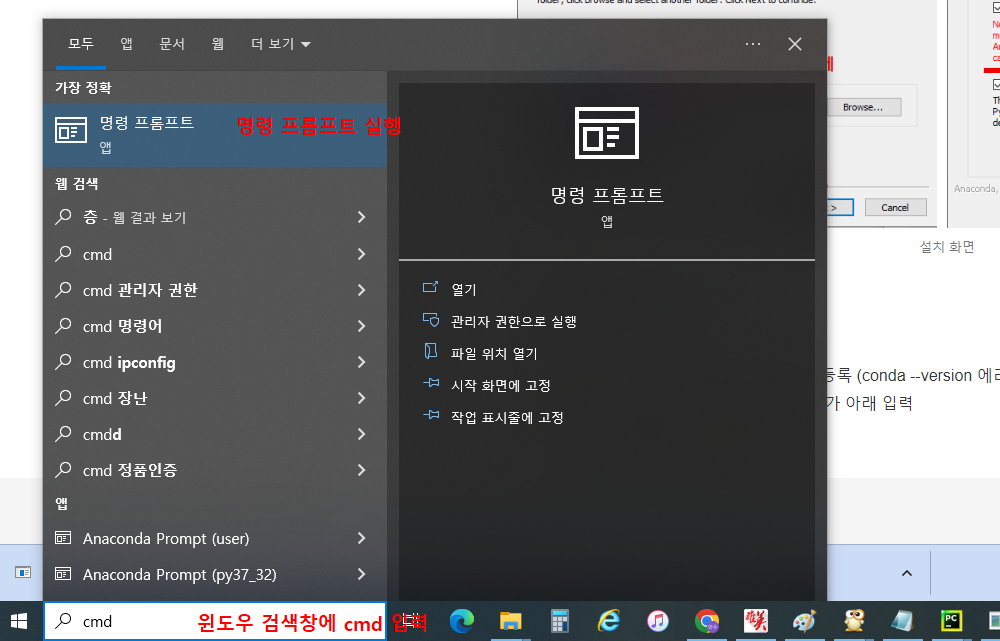Select the cmdd suggestion text
This screenshot has width=1000, height=641.
[102, 434]
